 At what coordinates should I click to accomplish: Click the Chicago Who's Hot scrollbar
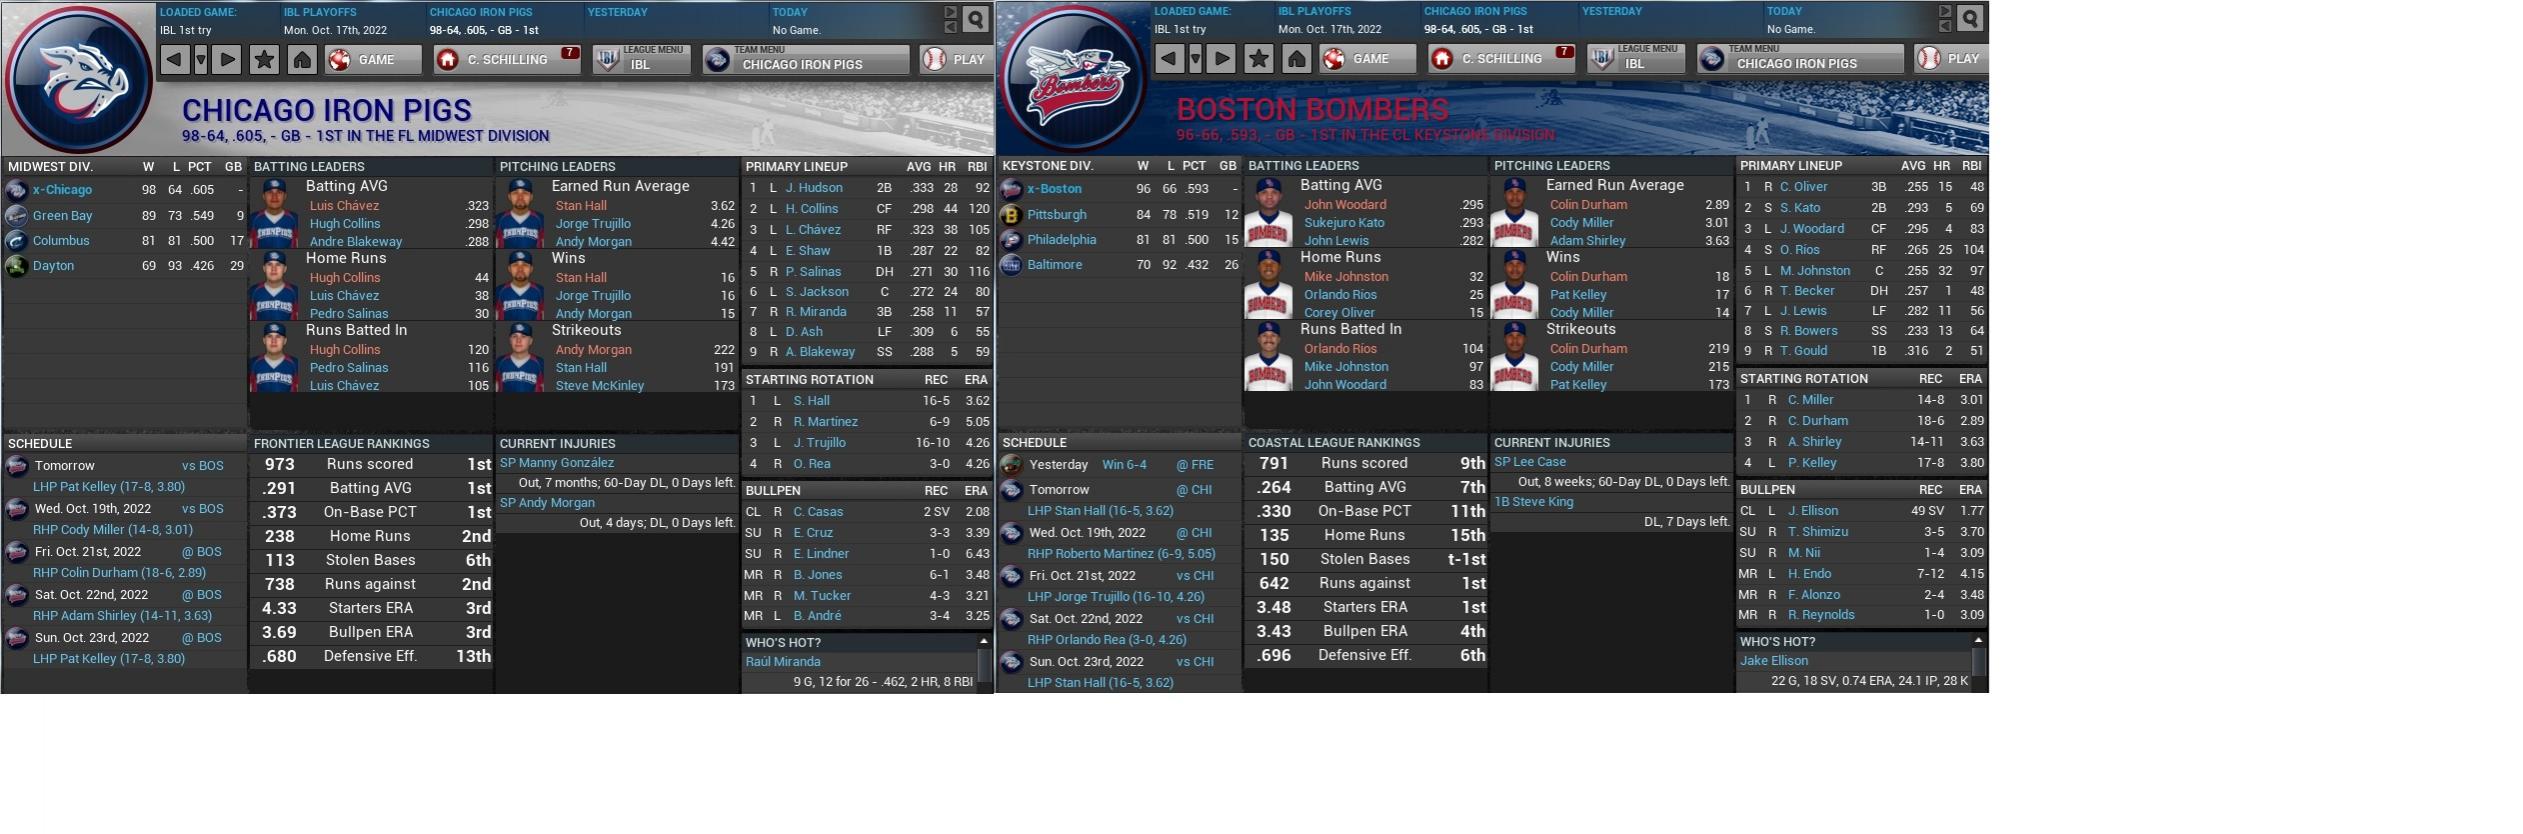985,664
